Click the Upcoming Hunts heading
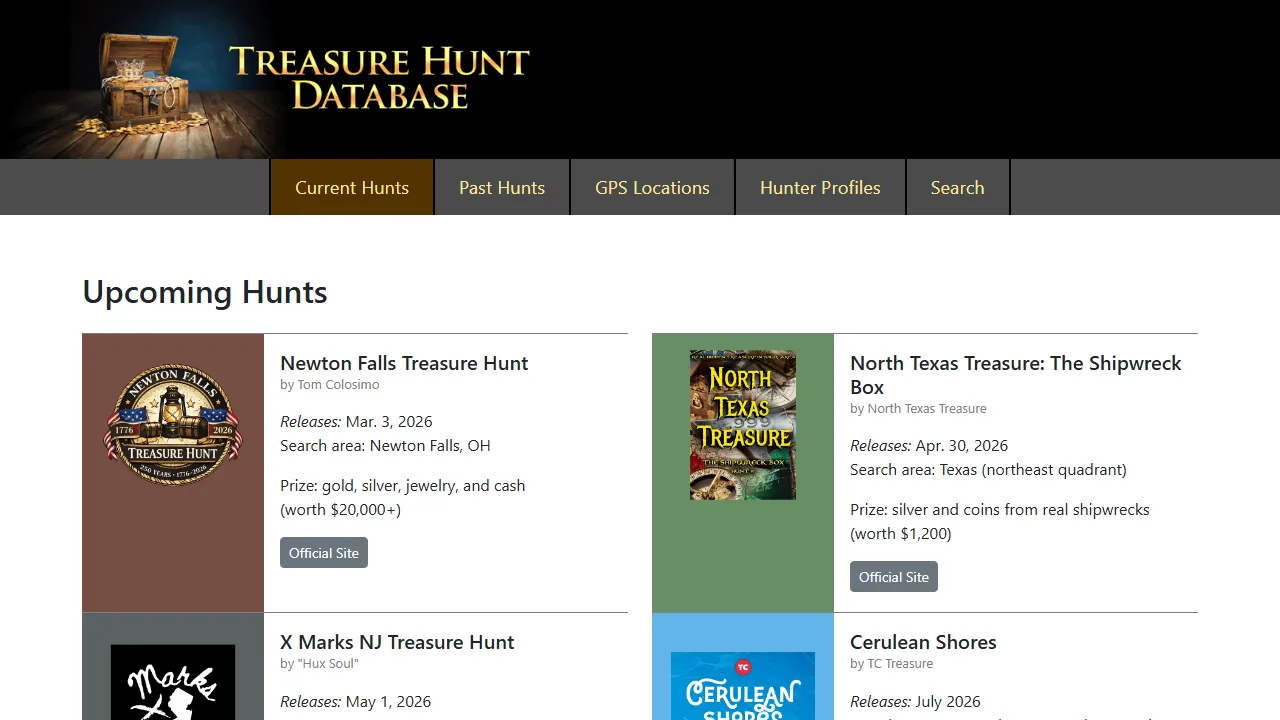Screen dimensions: 1280x720 coord(204,292)
